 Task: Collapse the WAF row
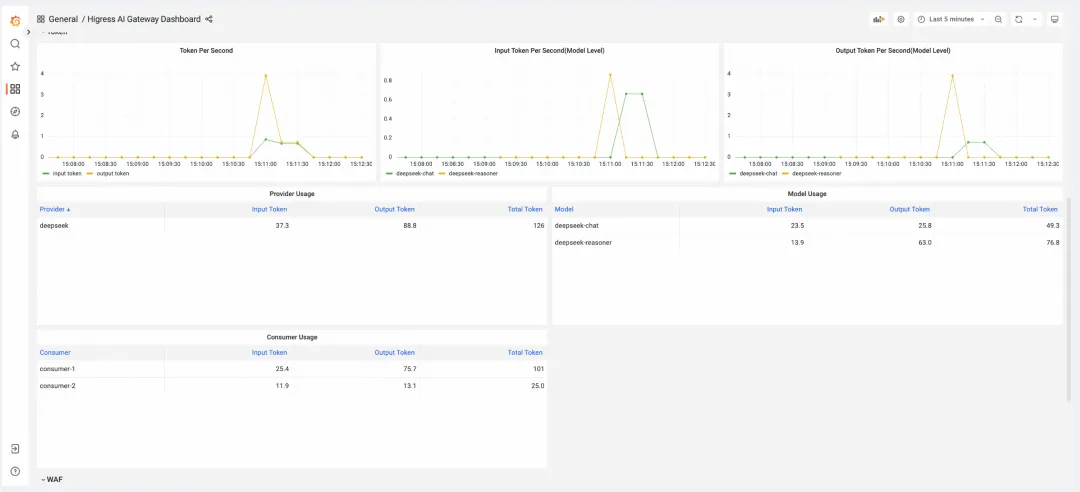pyautogui.click(x=52, y=479)
